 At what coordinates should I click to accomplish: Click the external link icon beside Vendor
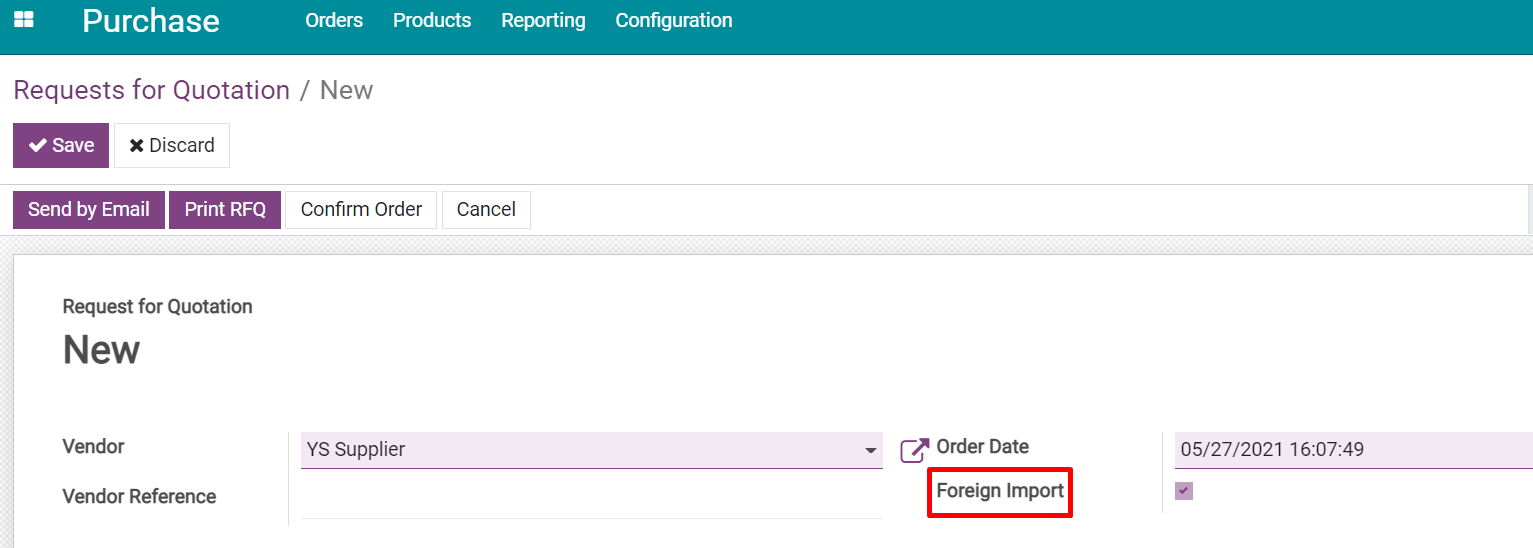coord(914,450)
